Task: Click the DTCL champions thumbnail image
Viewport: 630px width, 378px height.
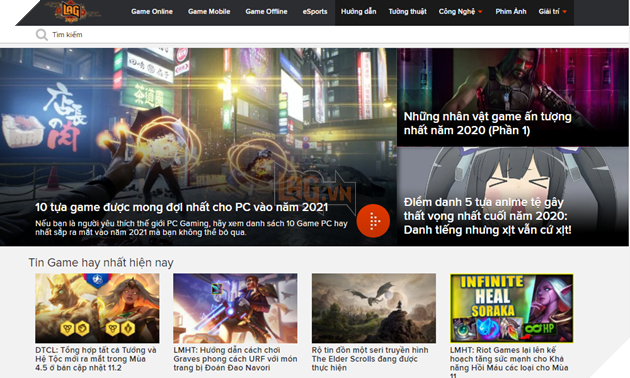Action: pyautogui.click(x=97, y=308)
